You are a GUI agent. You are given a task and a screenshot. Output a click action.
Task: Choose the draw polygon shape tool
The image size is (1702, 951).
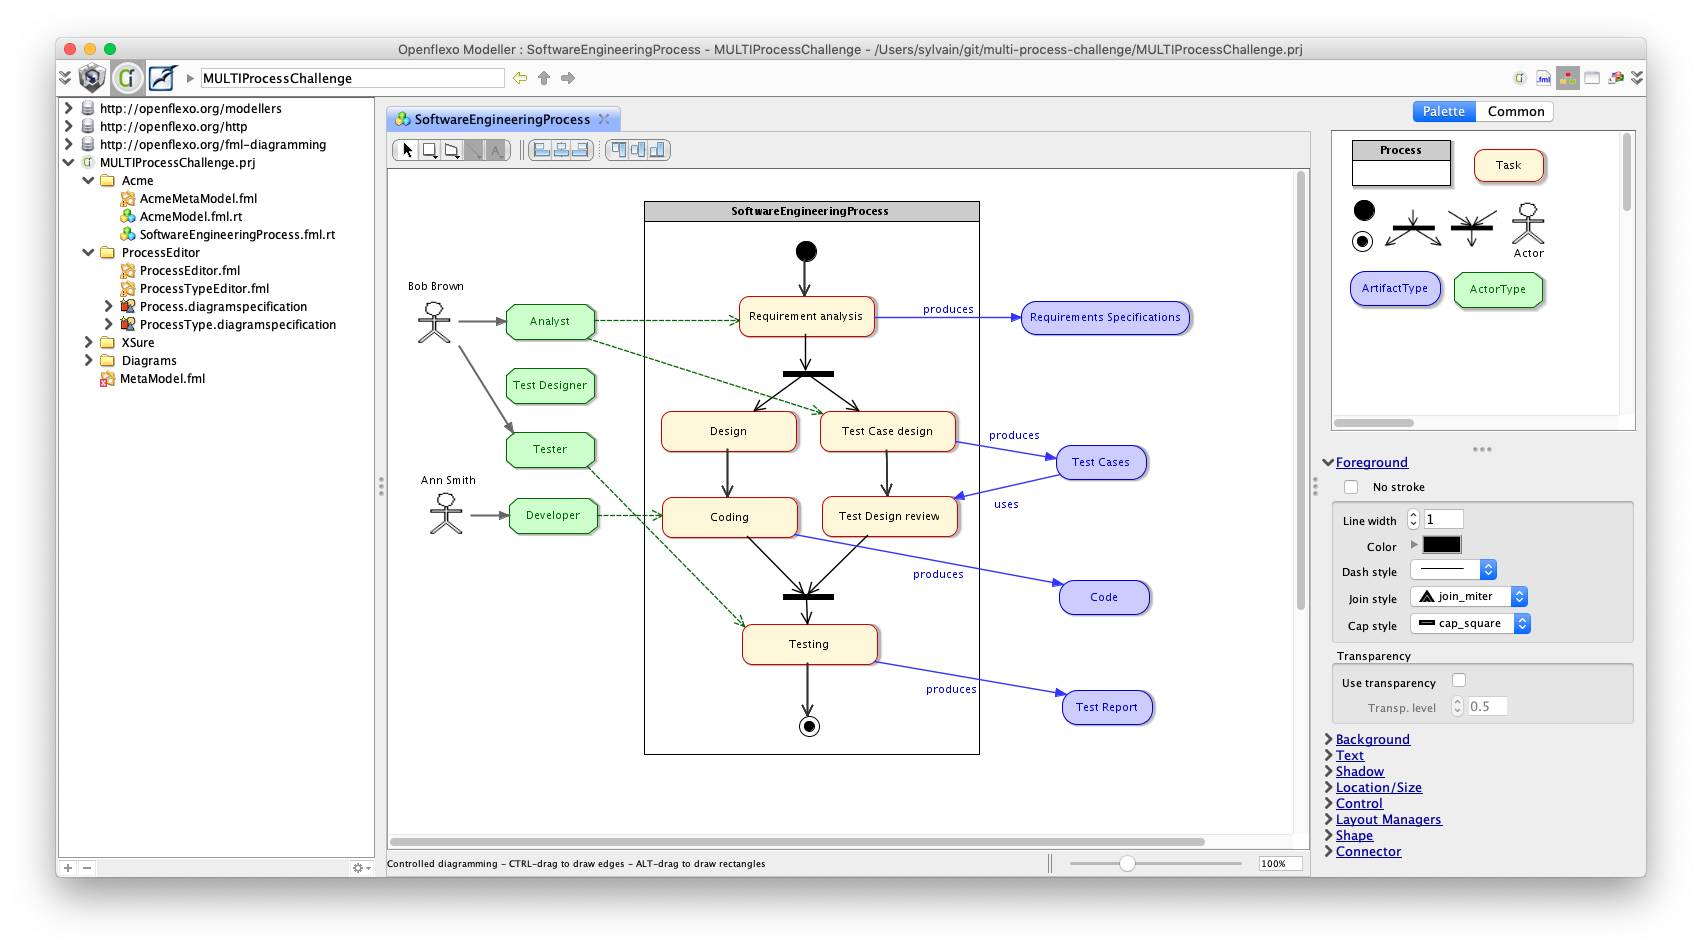point(451,150)
